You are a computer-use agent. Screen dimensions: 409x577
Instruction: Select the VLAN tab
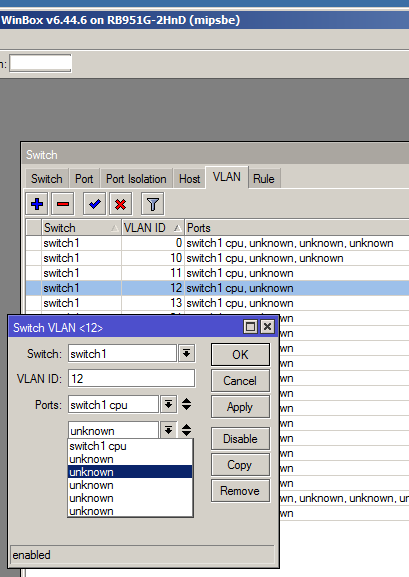(x=227, y=177)
